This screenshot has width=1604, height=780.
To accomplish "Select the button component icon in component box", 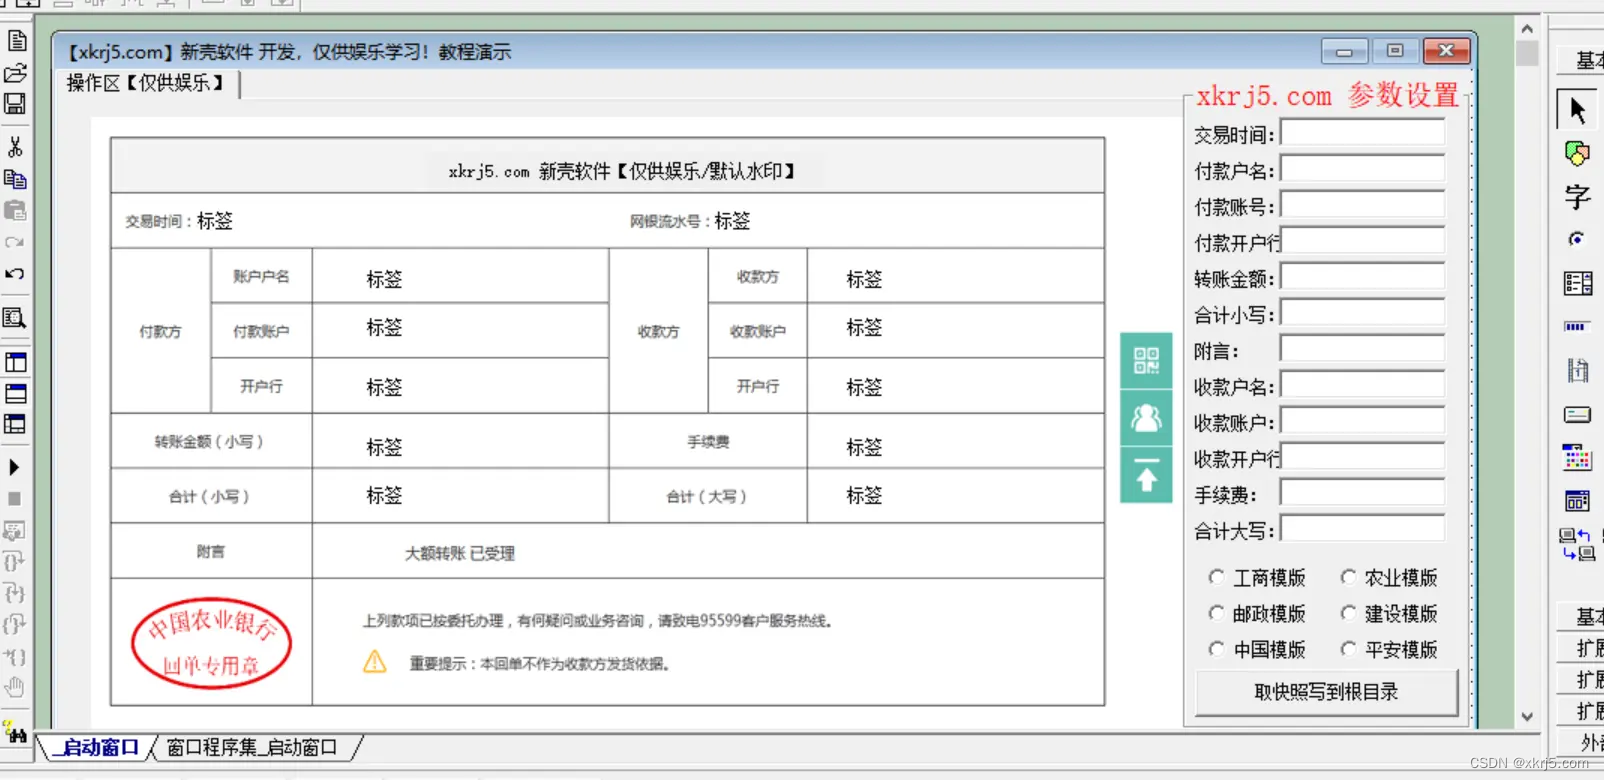I will 1578,414.
